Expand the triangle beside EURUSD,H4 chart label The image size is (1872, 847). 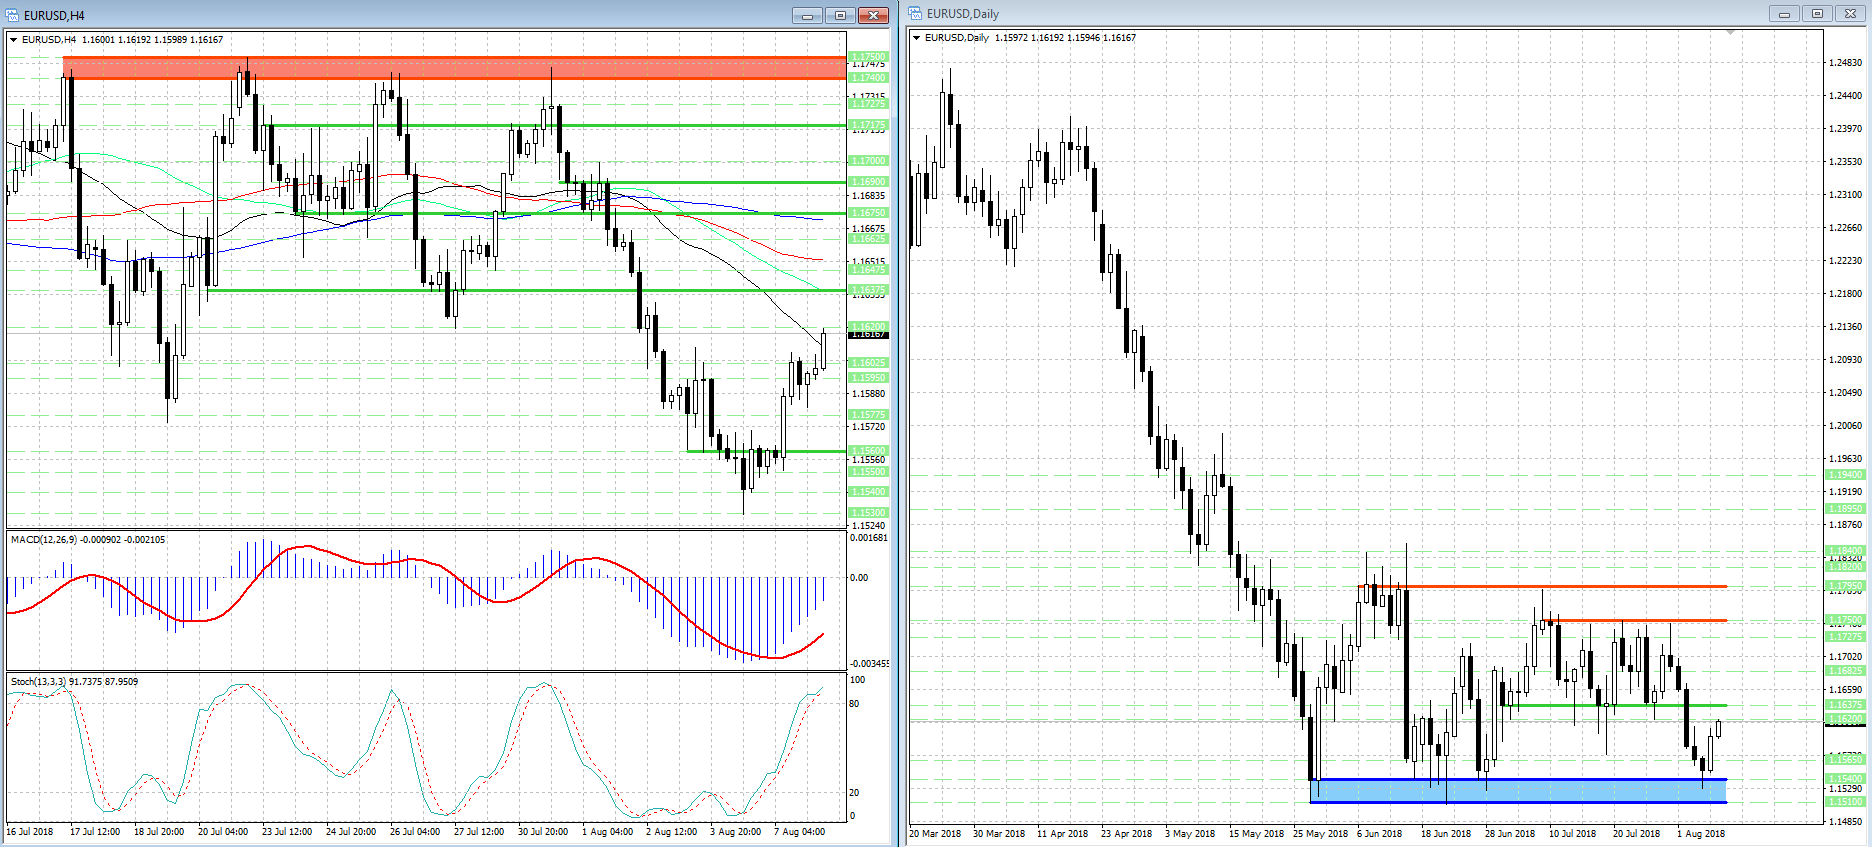(14, 40)
